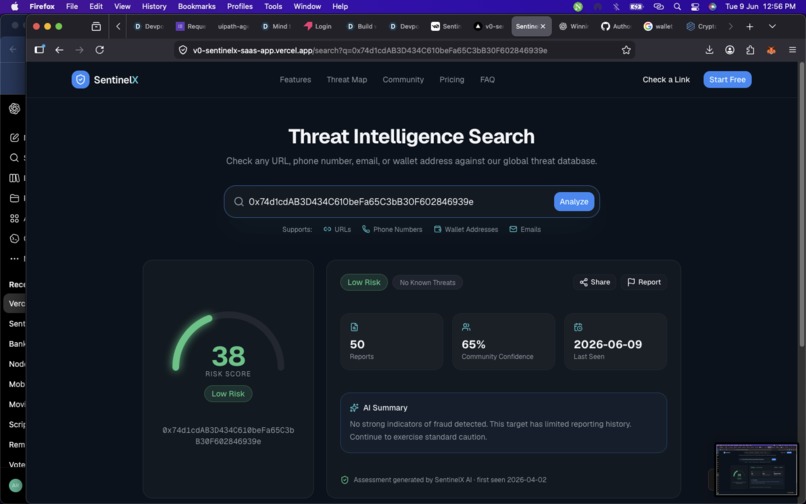Image resolution: width=806 pixels, height=504 pixels.
Task: Click the assessment generated by SentinelX AI note
Action: point(444,480)
